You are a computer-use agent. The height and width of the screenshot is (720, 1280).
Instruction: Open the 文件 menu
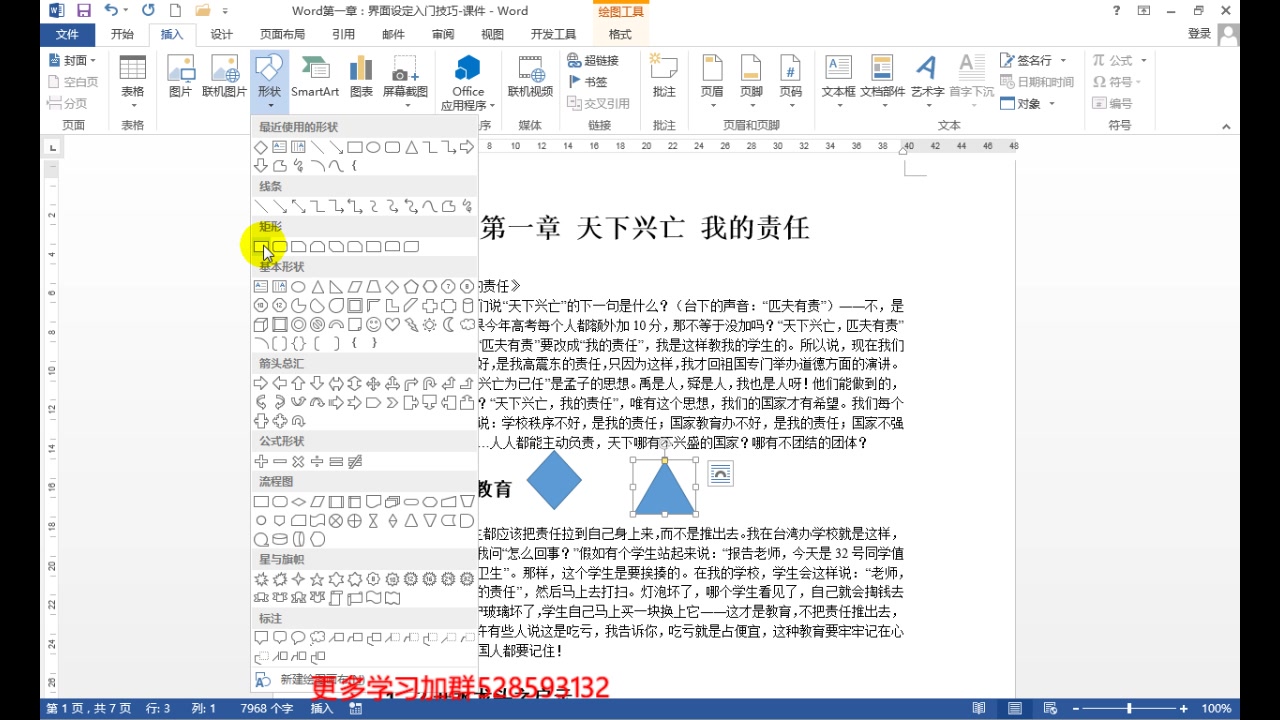pyautogui.click(x=67, y=33)
